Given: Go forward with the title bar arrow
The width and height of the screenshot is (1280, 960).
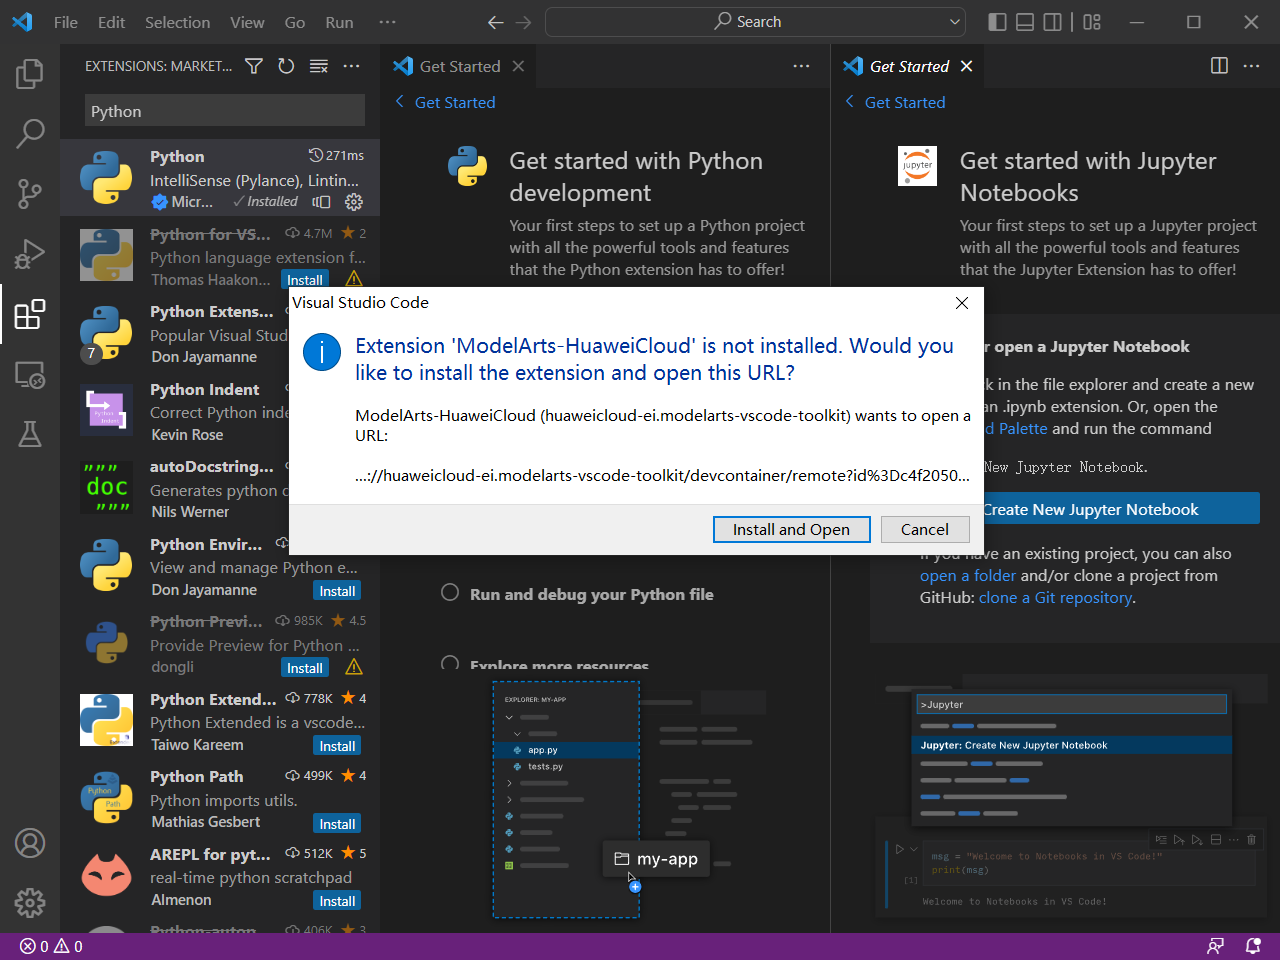Looking at the screenshot, I should coord(524,22).
